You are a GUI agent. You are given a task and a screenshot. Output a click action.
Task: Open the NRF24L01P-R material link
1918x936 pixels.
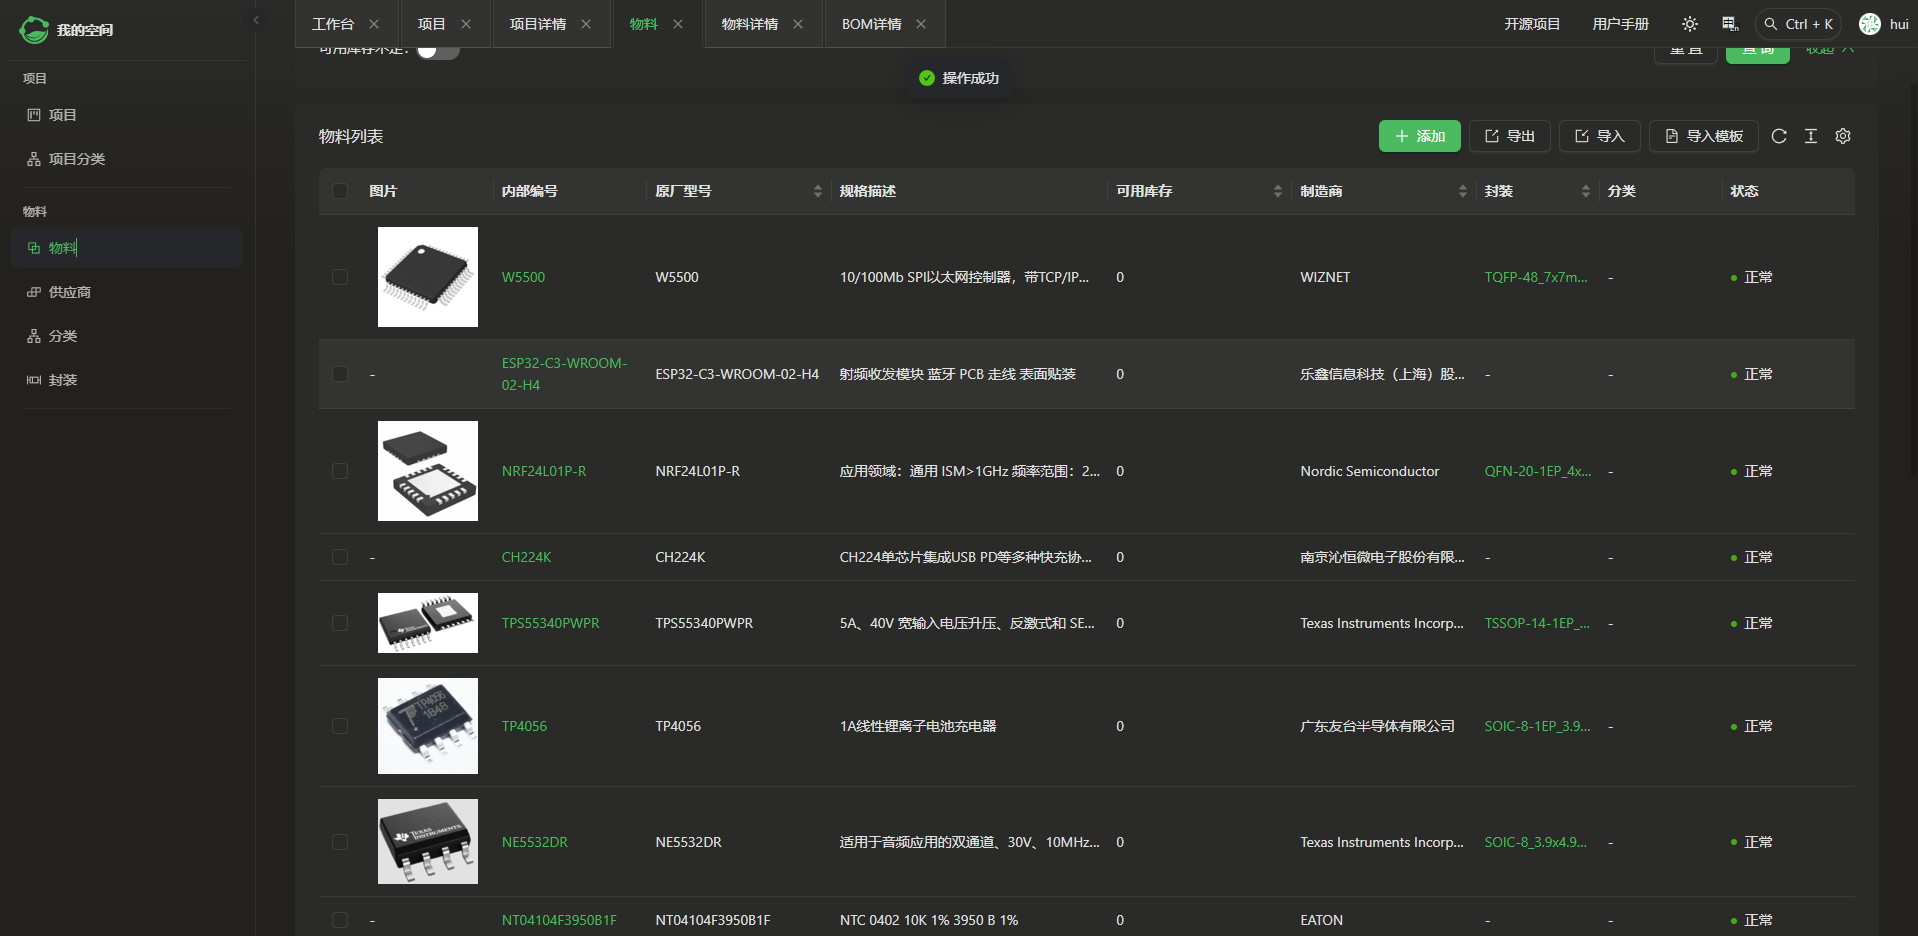544,471
